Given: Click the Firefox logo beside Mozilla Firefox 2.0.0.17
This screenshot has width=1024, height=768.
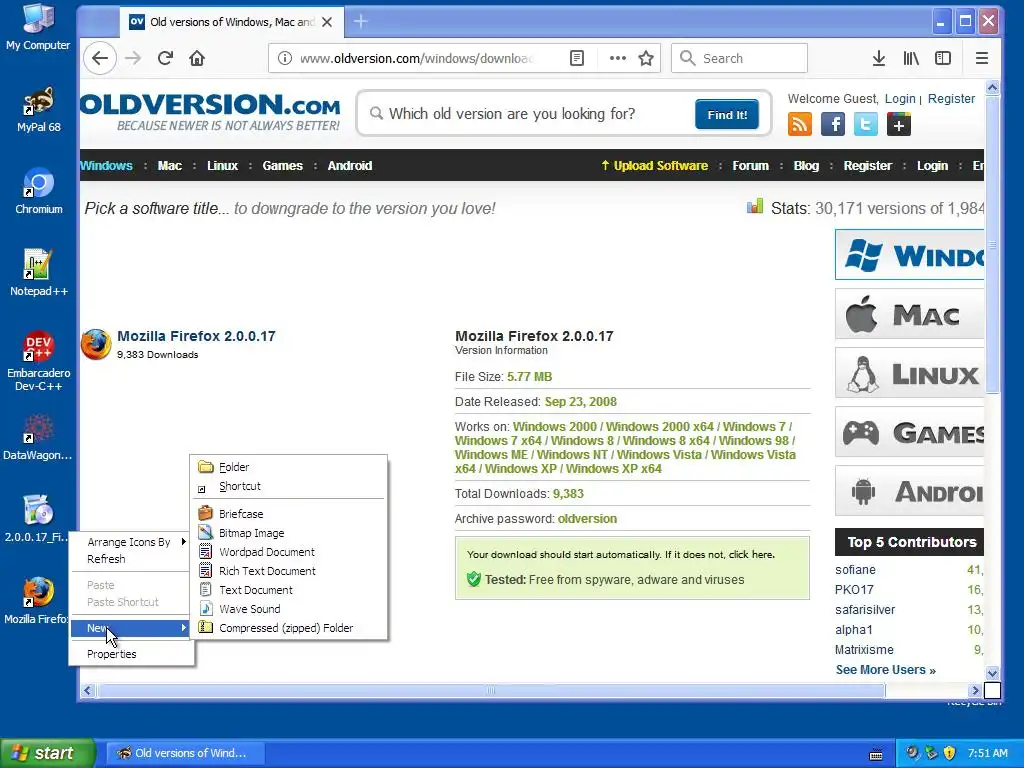Looking at the screenshot, I should (x=96, y=344).
